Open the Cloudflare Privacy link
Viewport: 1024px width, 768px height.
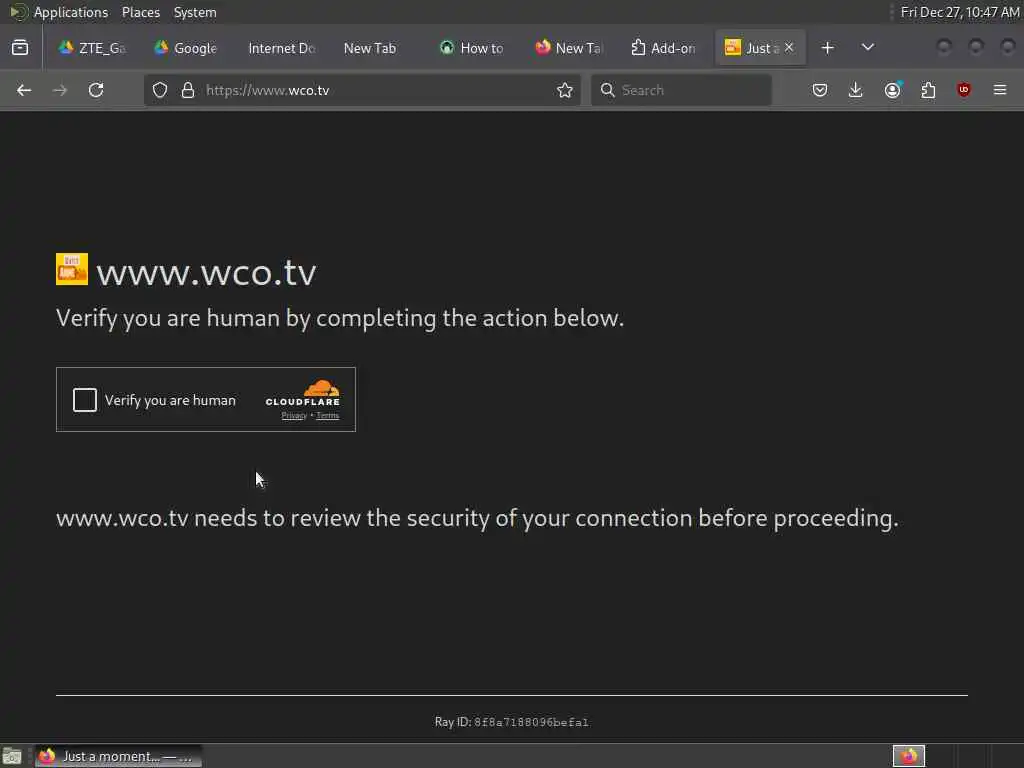point(294,415)
